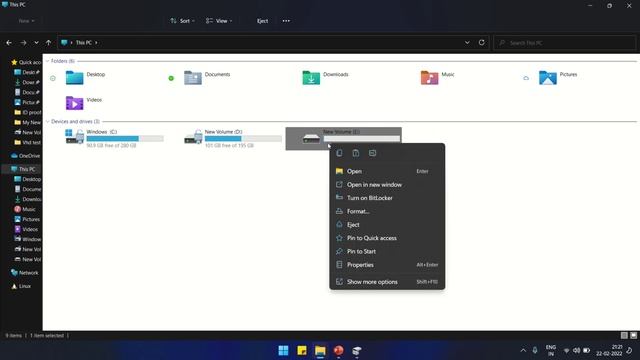Go forward with the Forward arrow
640x360 pixels.
tap(23, 42)
